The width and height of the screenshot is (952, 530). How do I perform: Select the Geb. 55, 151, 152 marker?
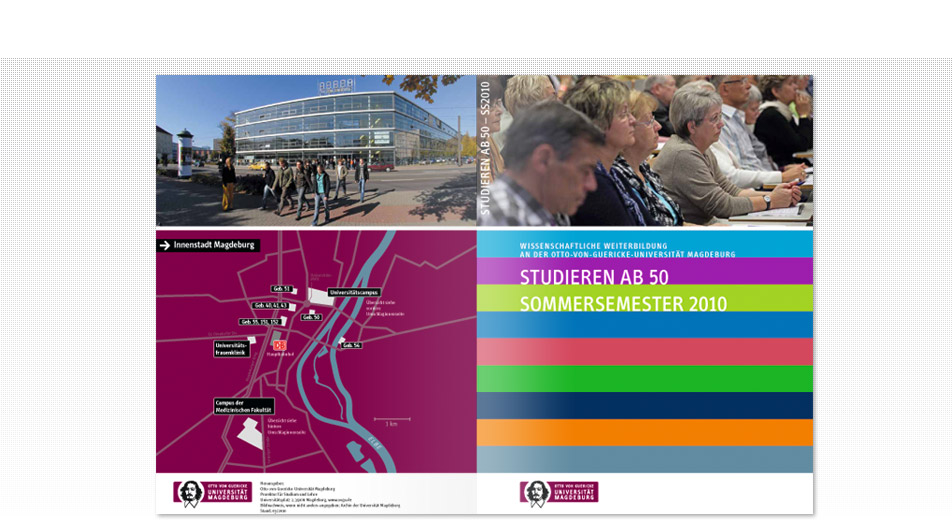[x=259, y=322]
